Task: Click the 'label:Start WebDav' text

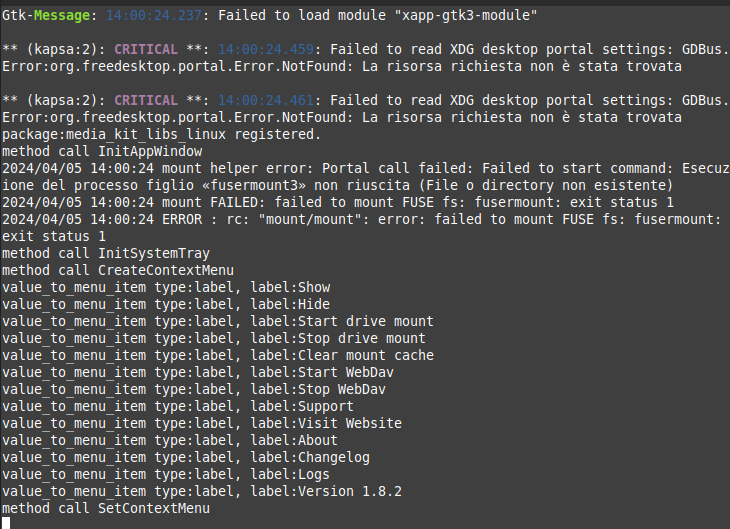Action: pos(322,372)
